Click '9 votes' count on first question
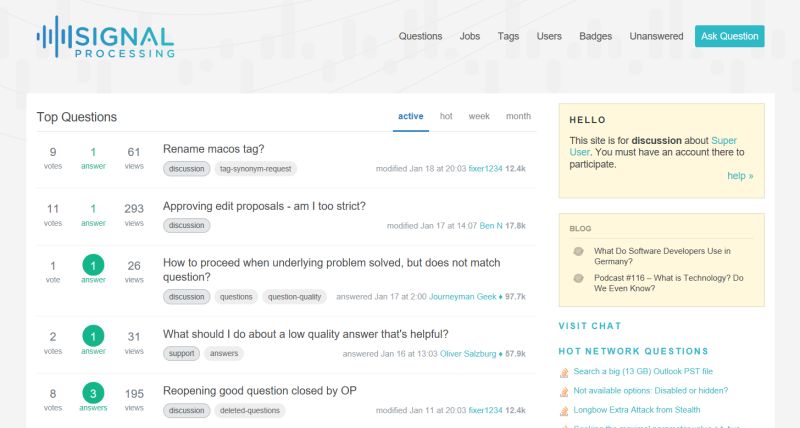Screen dimensions: 800x428 pos(53,158)
